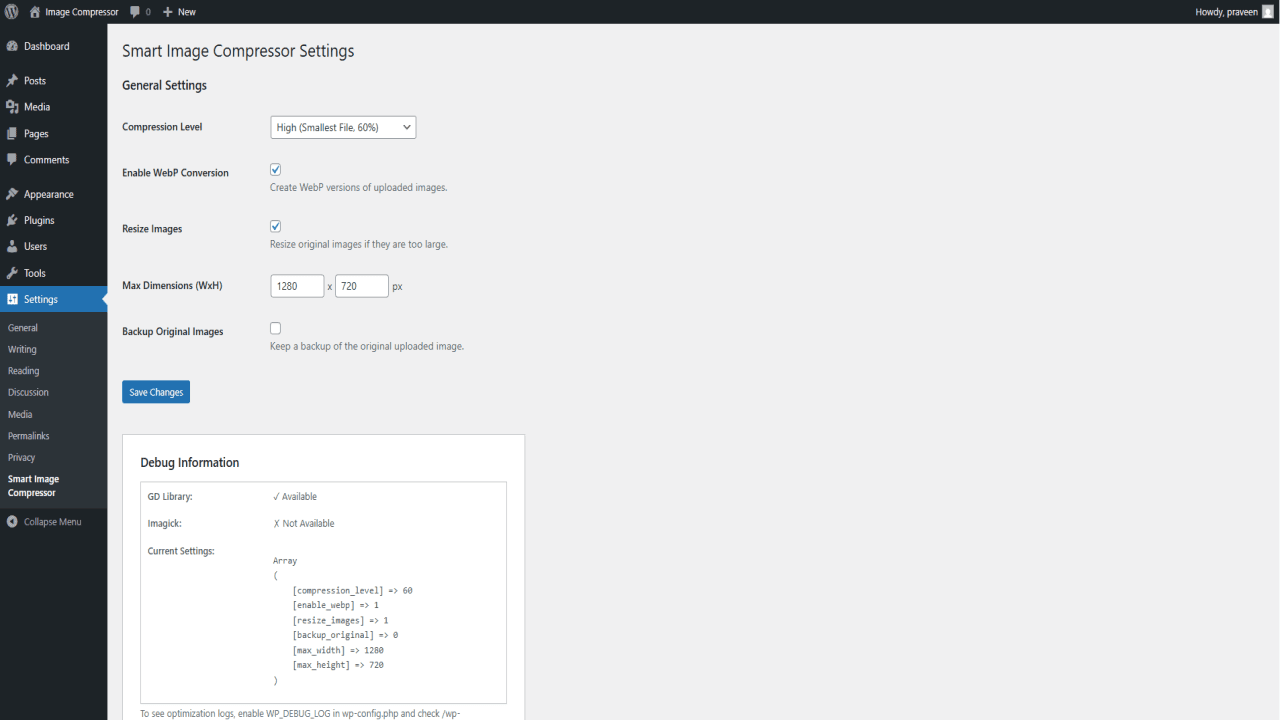
Task: Click the Comments speech bubble sidebar icon
Action: 12,160
